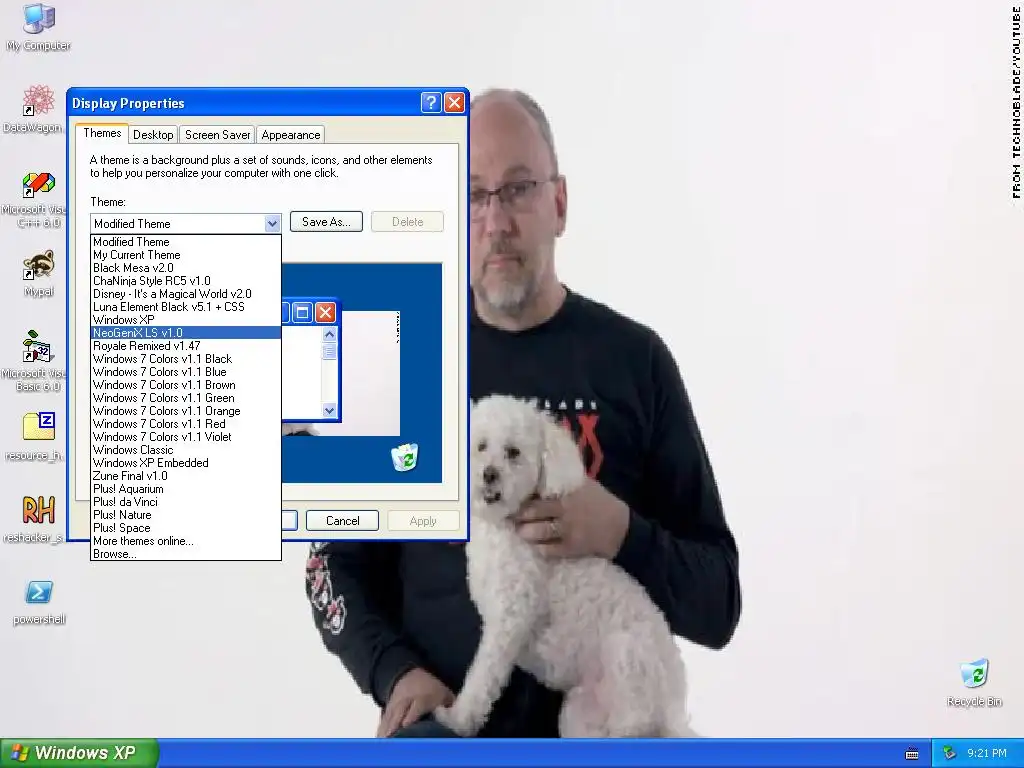
Task: Choose Disney - It's a Magical World v2.0
Action: click(x=186, y=294)
